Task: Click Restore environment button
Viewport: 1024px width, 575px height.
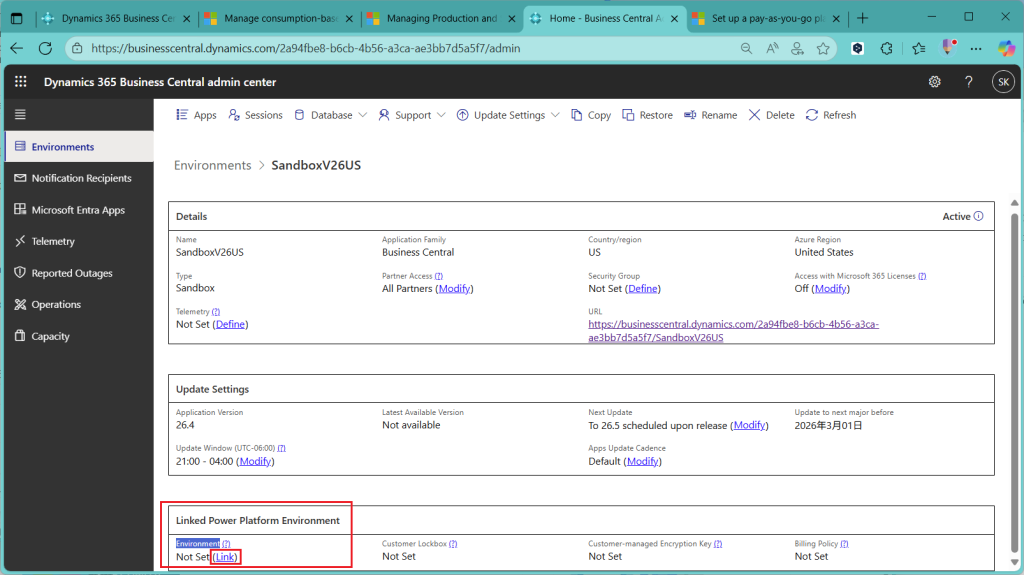Action: pos(647,115)
